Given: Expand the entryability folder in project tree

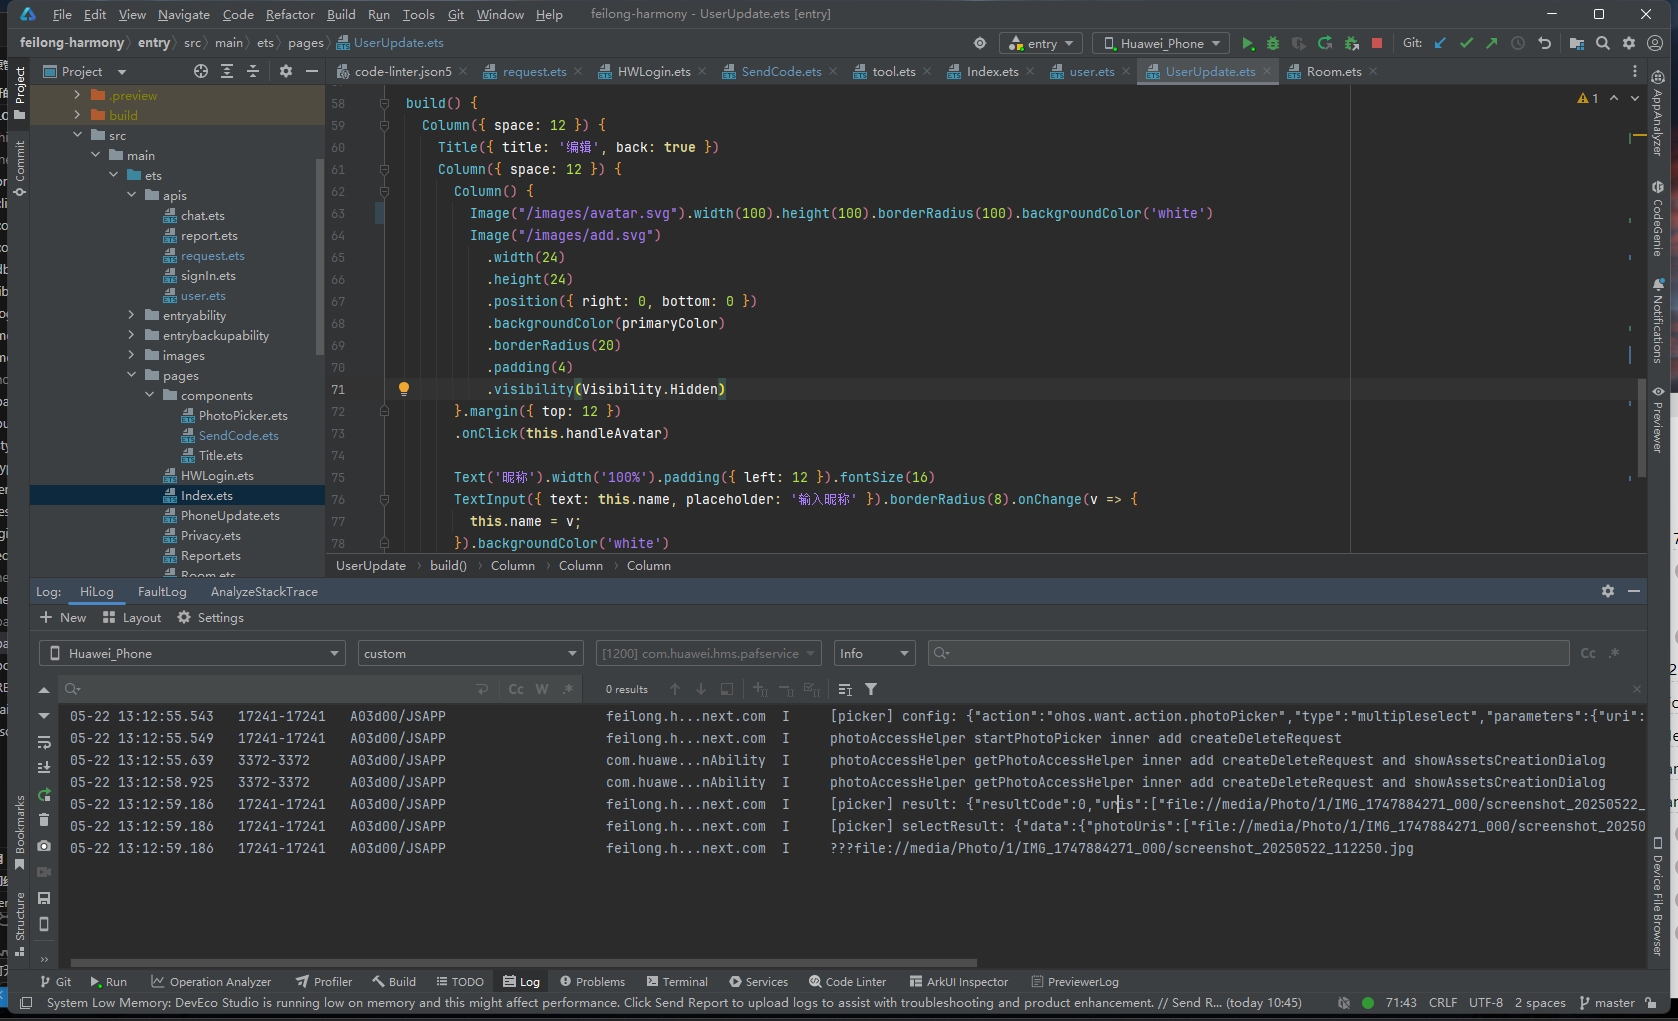Looking at the screenshot, I should 131,315.
